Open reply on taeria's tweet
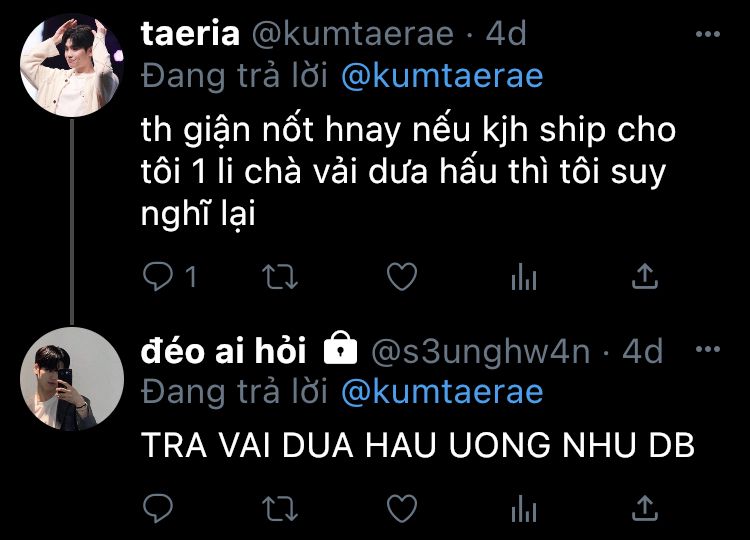 pos(158,276)
